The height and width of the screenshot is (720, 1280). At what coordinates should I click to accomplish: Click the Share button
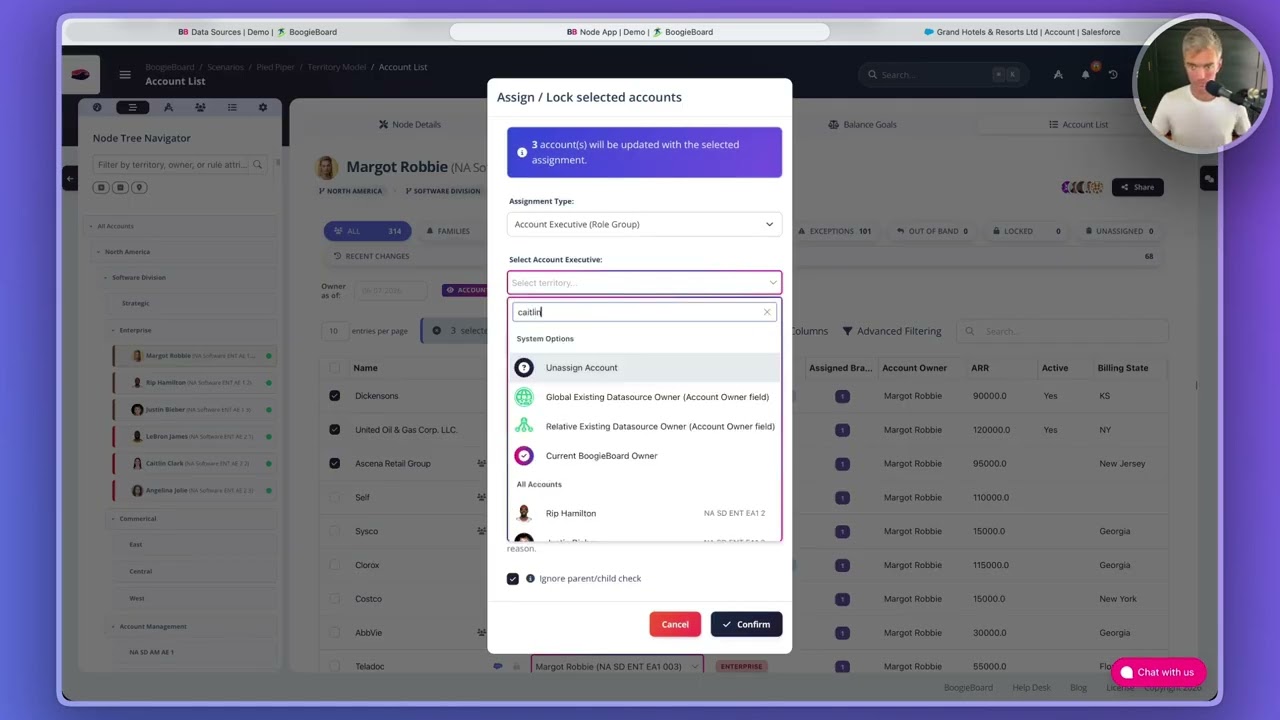click(x=1137, y=187)
